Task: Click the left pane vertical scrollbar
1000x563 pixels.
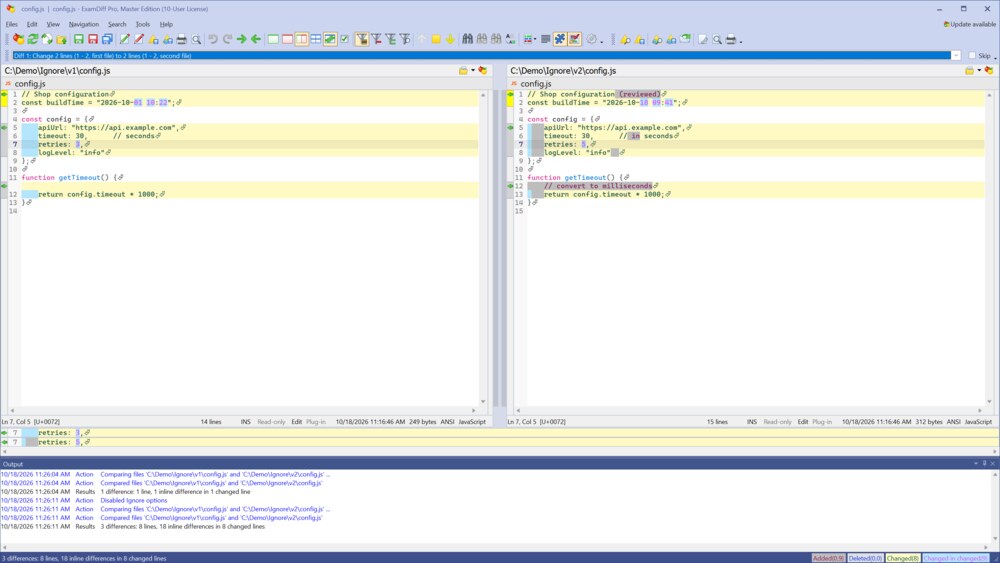Action: 483,247
